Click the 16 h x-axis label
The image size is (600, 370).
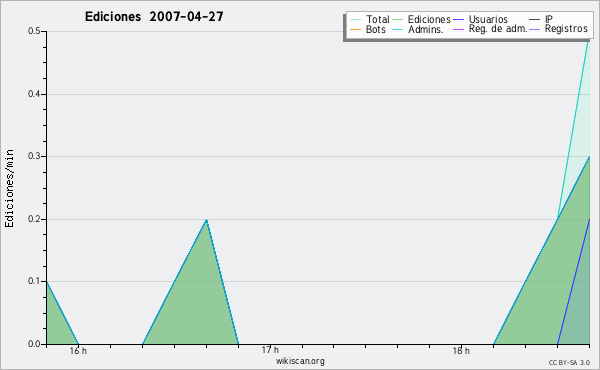pyautogui.click(x=78, y=351)
